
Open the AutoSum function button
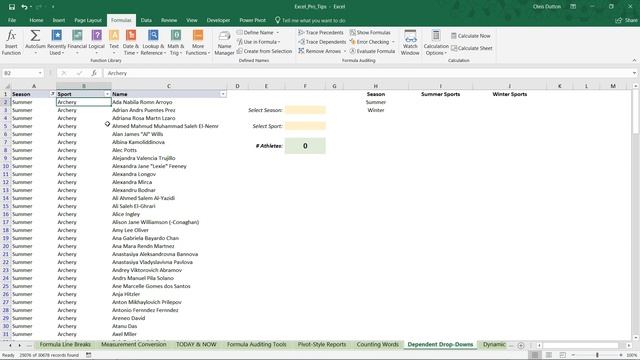point(35,42)
